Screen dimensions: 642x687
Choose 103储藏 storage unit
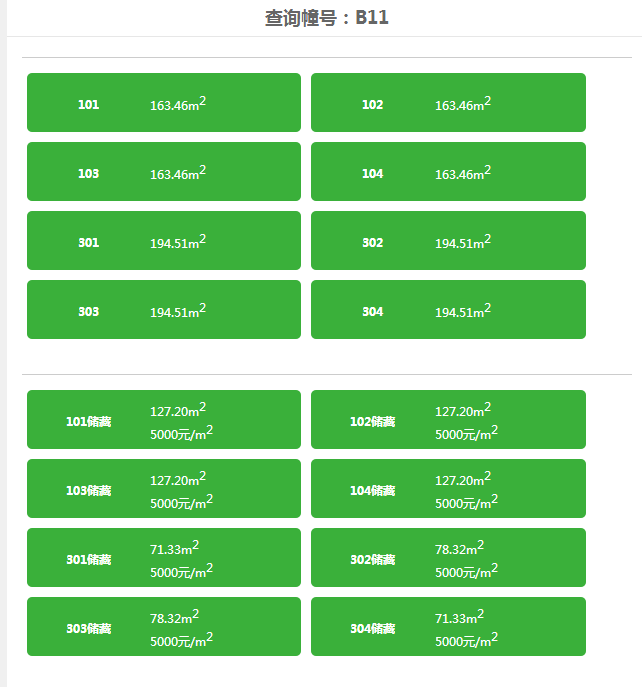click(164, 489)
